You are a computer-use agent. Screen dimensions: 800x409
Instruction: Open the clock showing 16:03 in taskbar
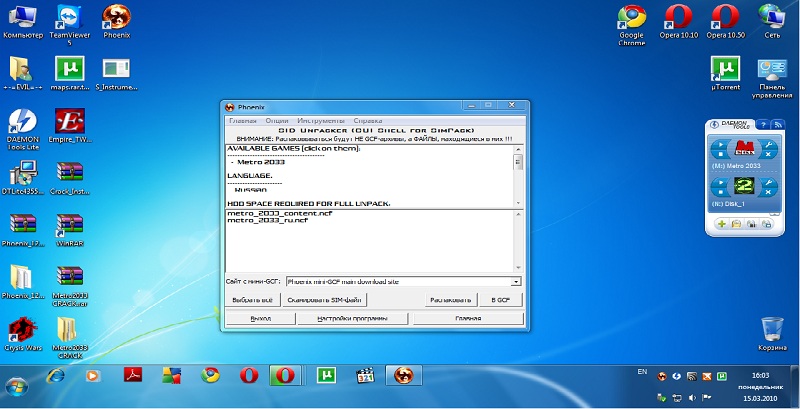click(760, 375)
